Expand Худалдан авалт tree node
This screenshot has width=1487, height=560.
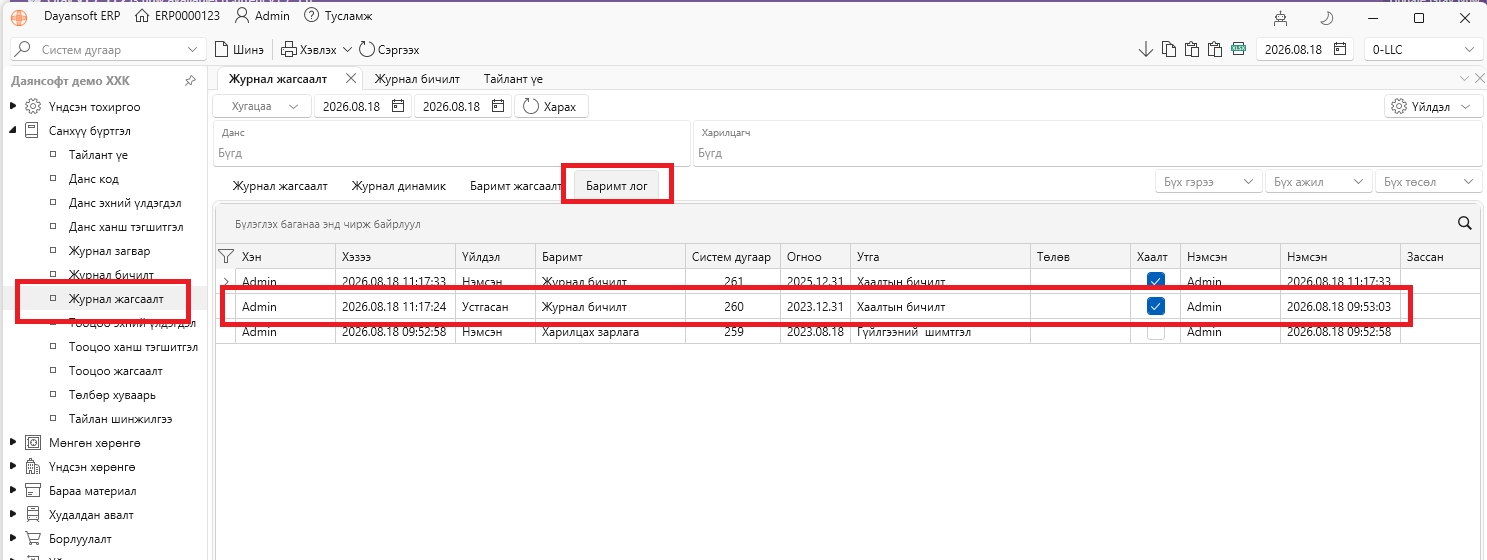point(13,515)
